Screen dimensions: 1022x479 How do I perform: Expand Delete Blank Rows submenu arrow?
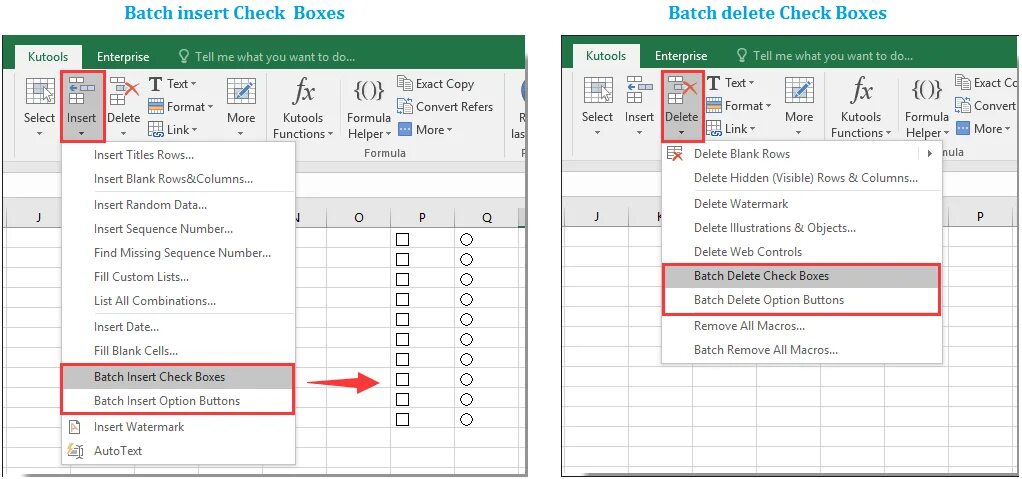click(929, 154)
